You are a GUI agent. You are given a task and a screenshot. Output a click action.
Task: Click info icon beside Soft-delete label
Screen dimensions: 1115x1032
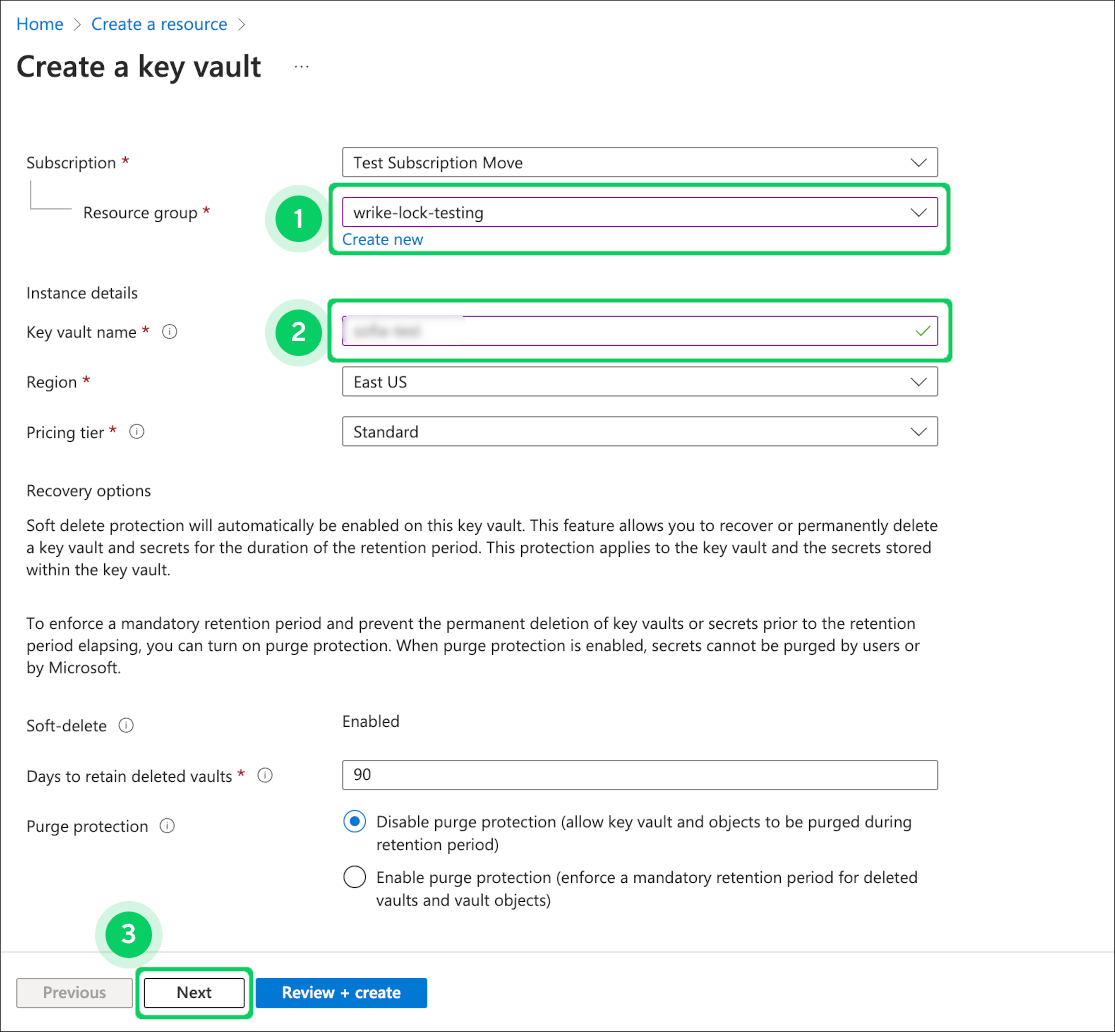[127, 726]
